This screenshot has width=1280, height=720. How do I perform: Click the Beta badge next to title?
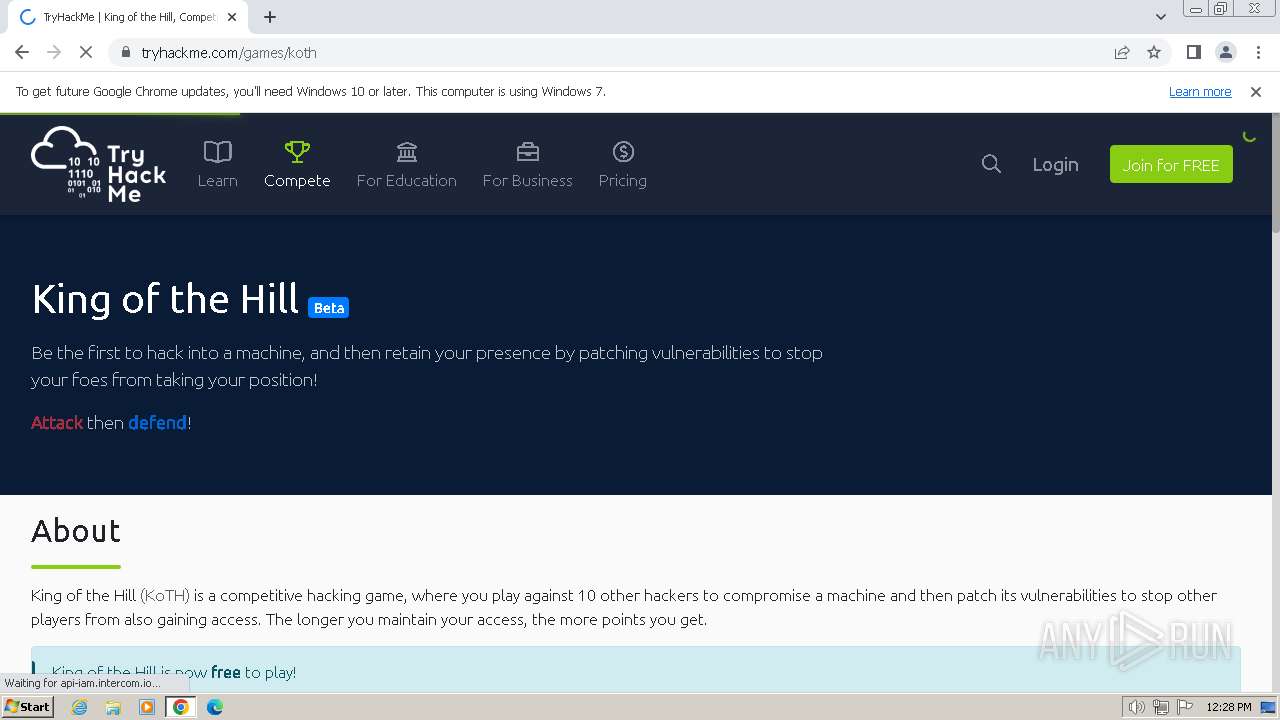[328, 308]
